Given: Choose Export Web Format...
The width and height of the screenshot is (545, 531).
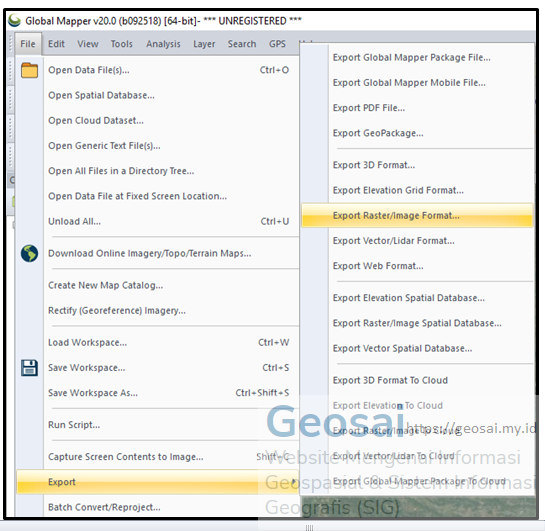Looking at the screenshot, I should tap(417, 266).
